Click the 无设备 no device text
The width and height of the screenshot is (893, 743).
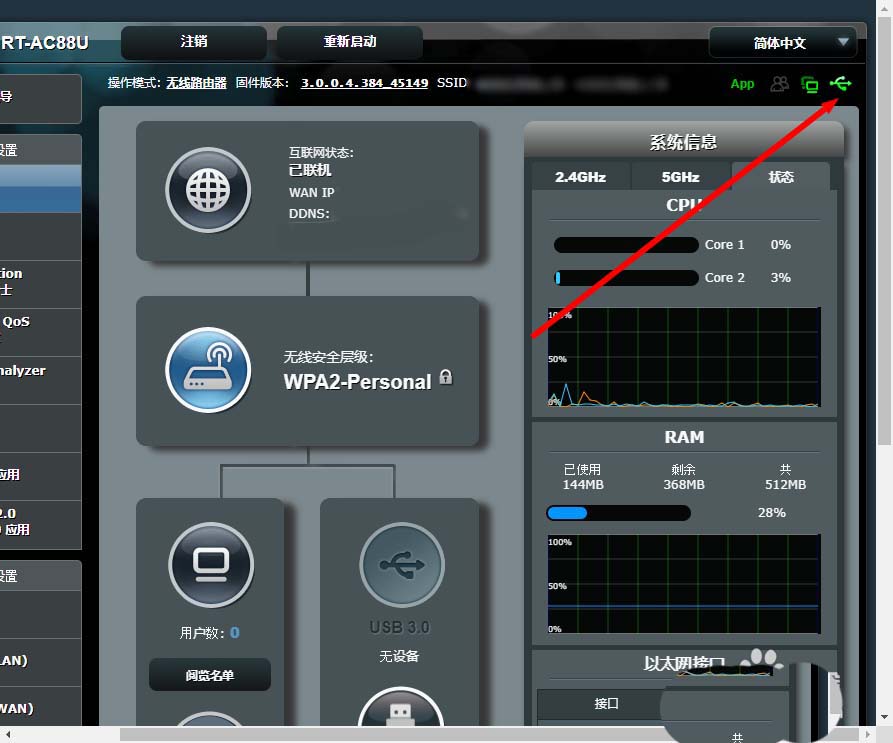pyautogui.click(x=399, y=656)
